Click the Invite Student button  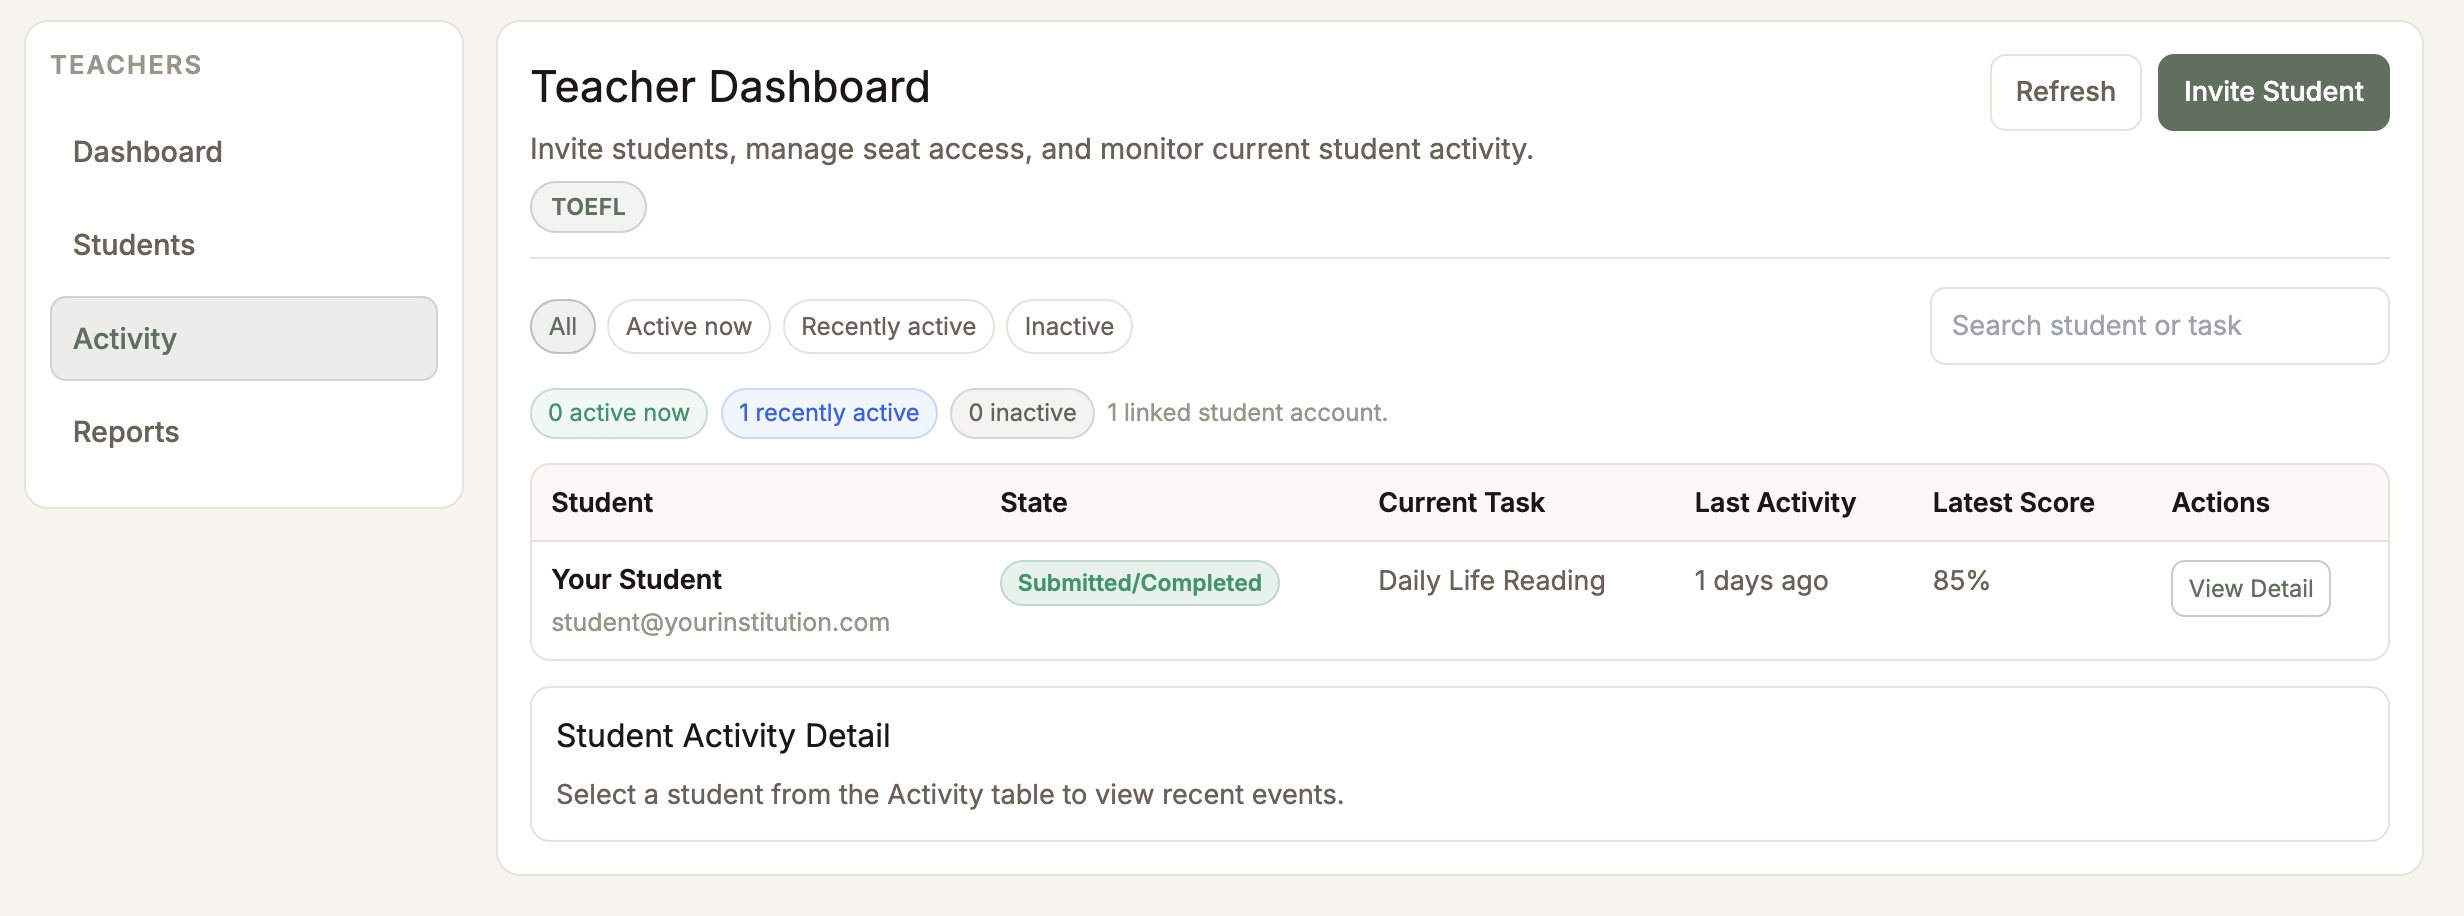click(x=2273, y=91)
